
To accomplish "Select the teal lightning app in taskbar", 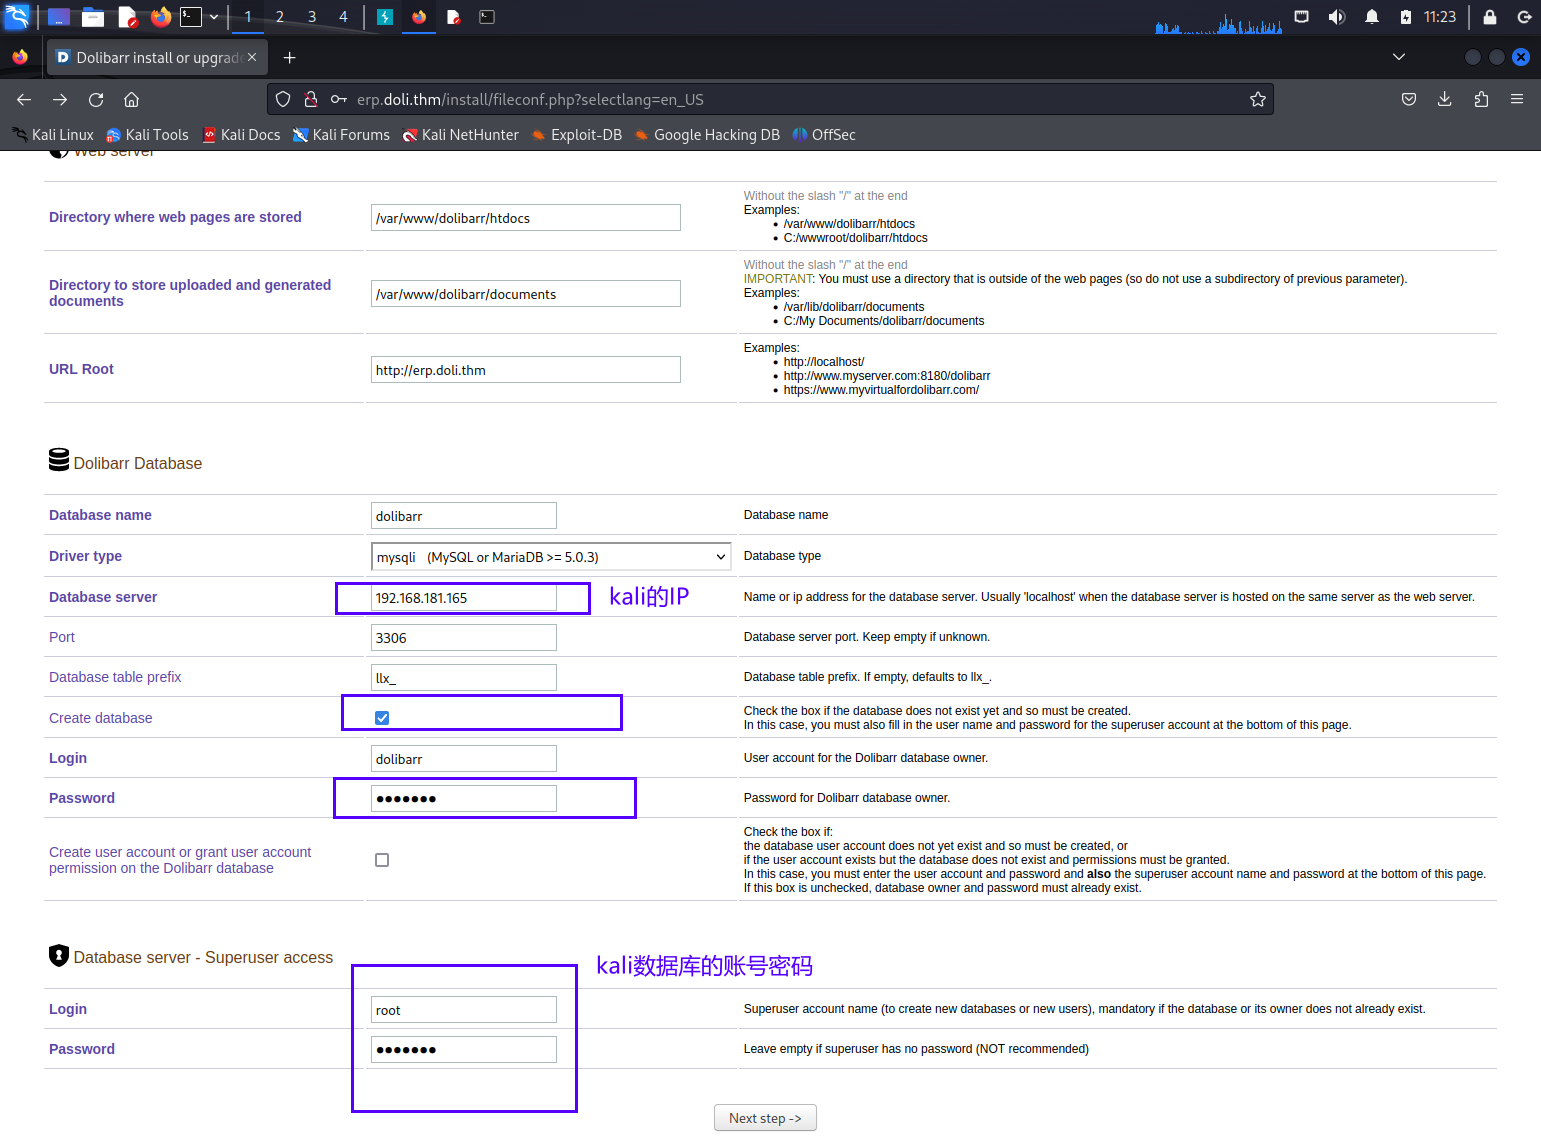I will point(384,17).
